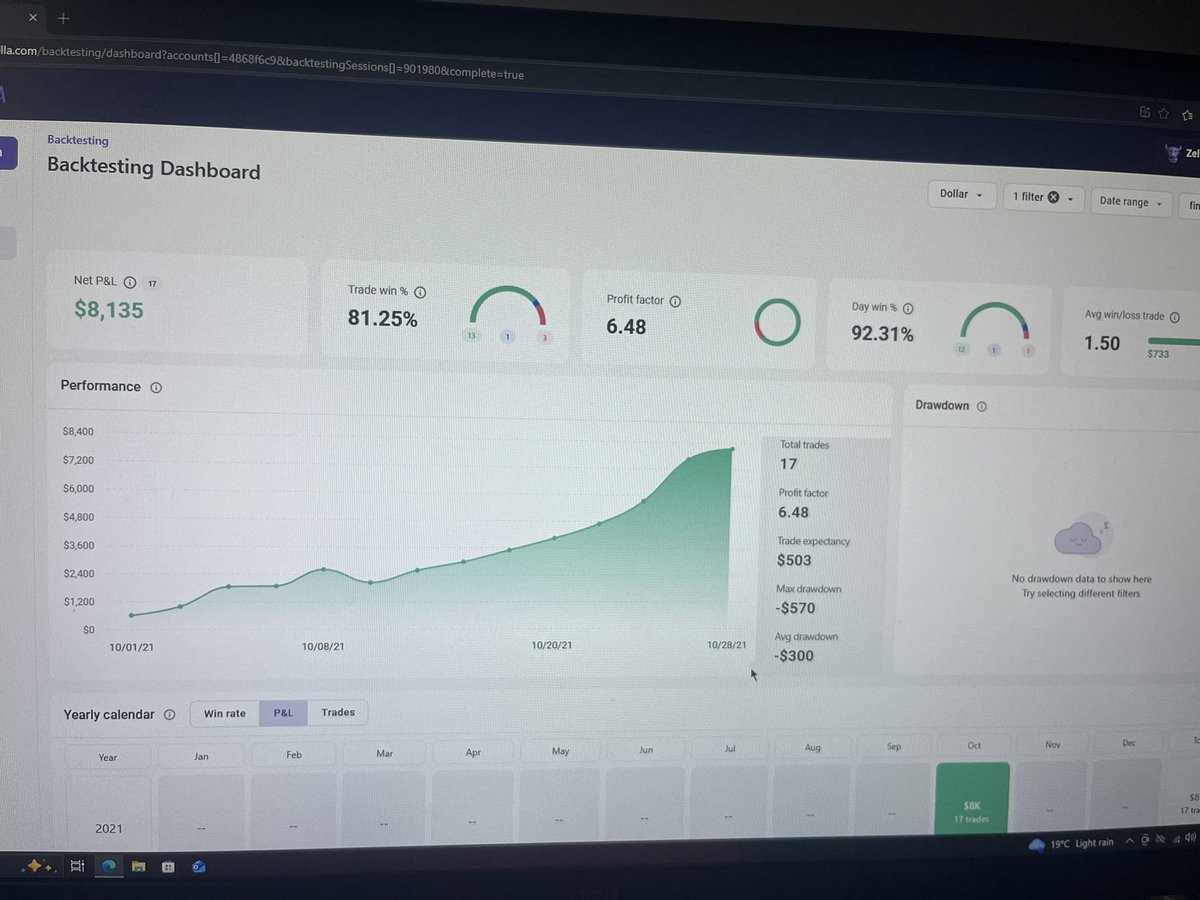Click the Yearly calendar info icon
Image resolution: width=1200 pixels, height=900 pixels.
pyautogui.click(x=169, y=715)
